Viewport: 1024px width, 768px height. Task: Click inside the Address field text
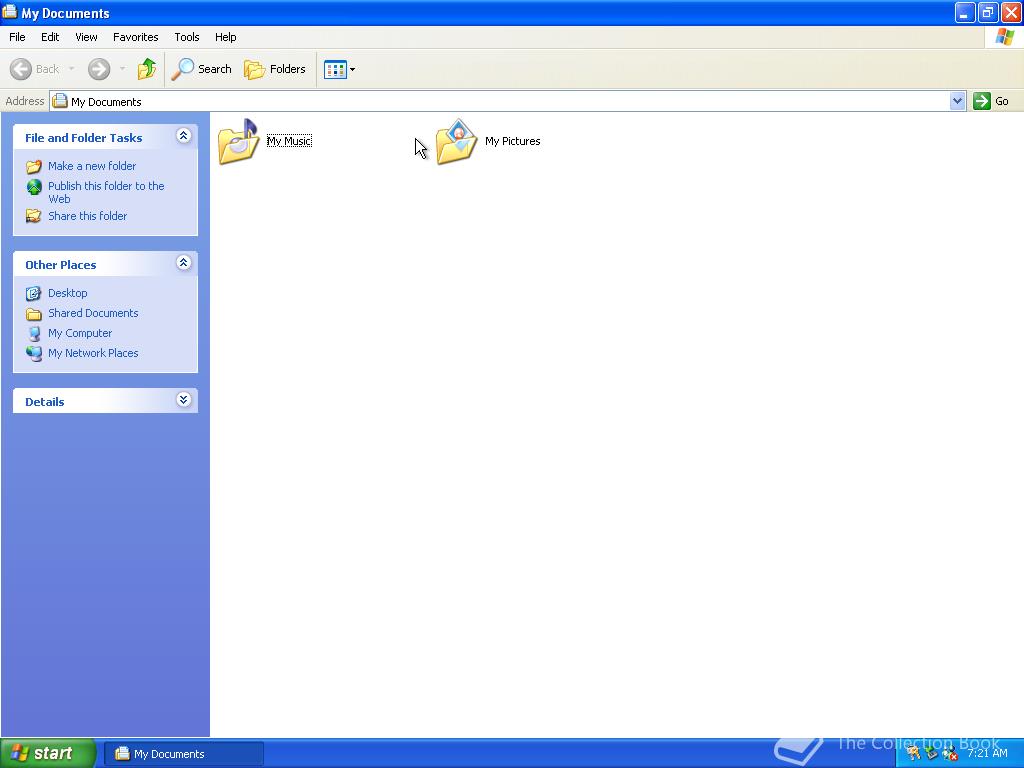click(106, 102)
